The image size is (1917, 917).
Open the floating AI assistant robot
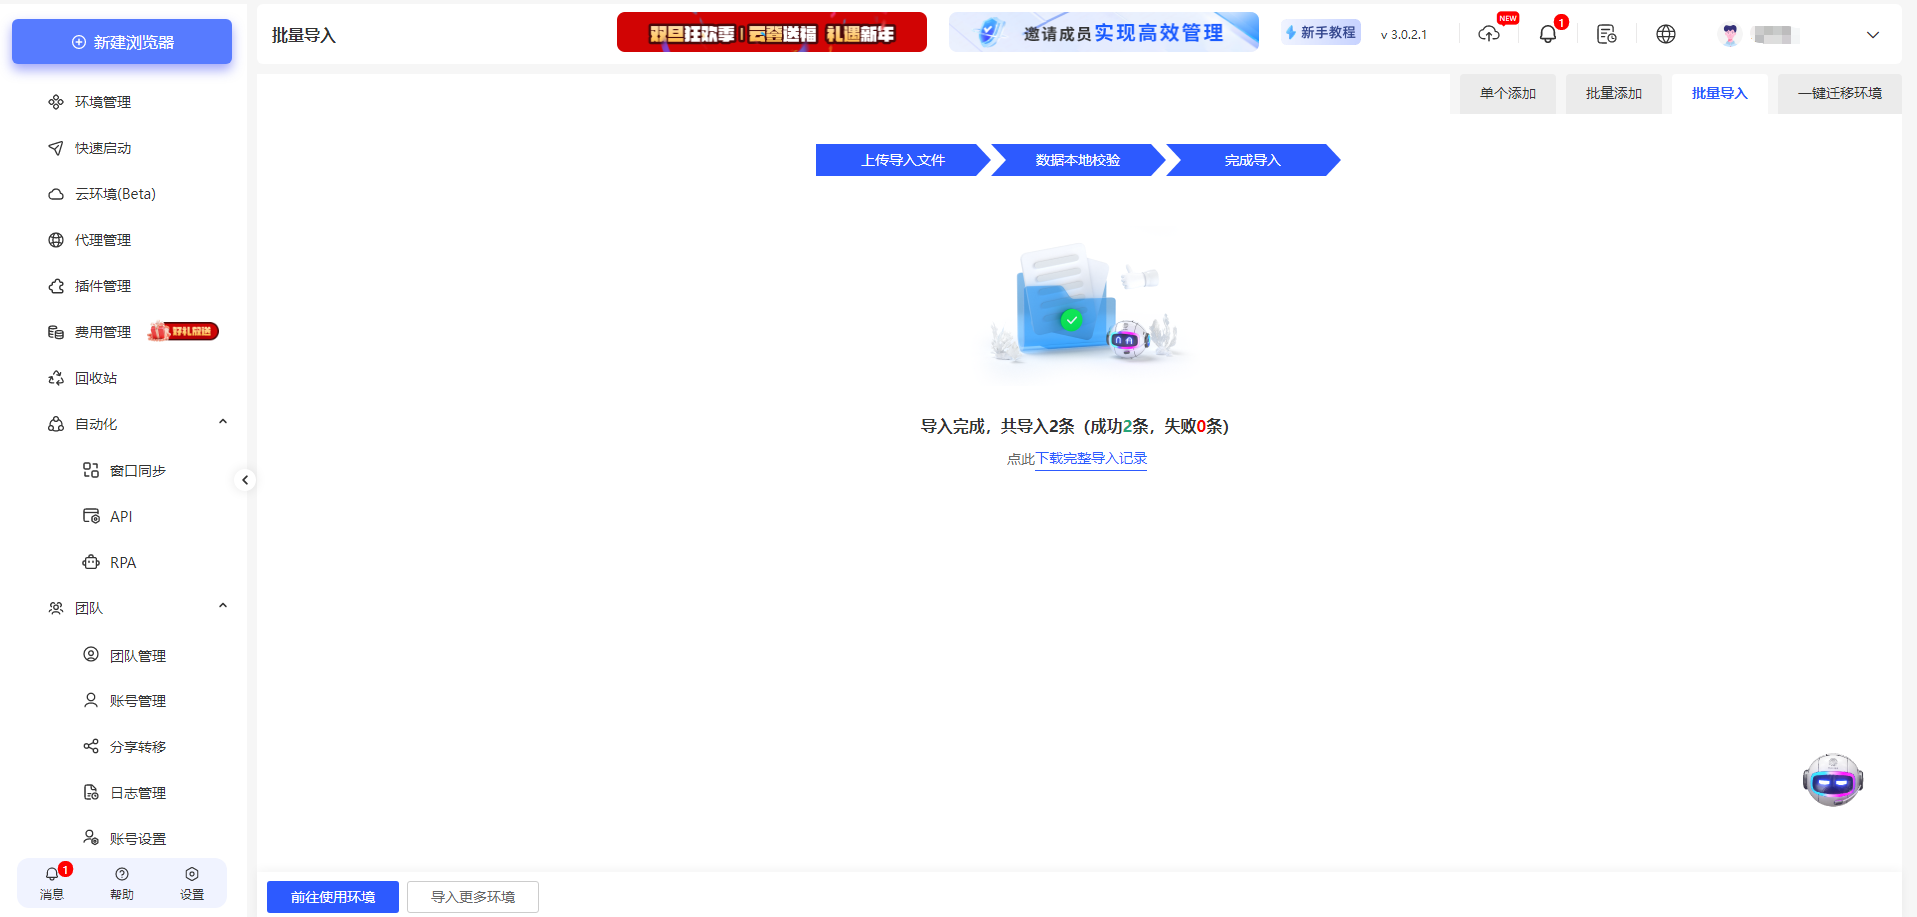pos(1832,780)
